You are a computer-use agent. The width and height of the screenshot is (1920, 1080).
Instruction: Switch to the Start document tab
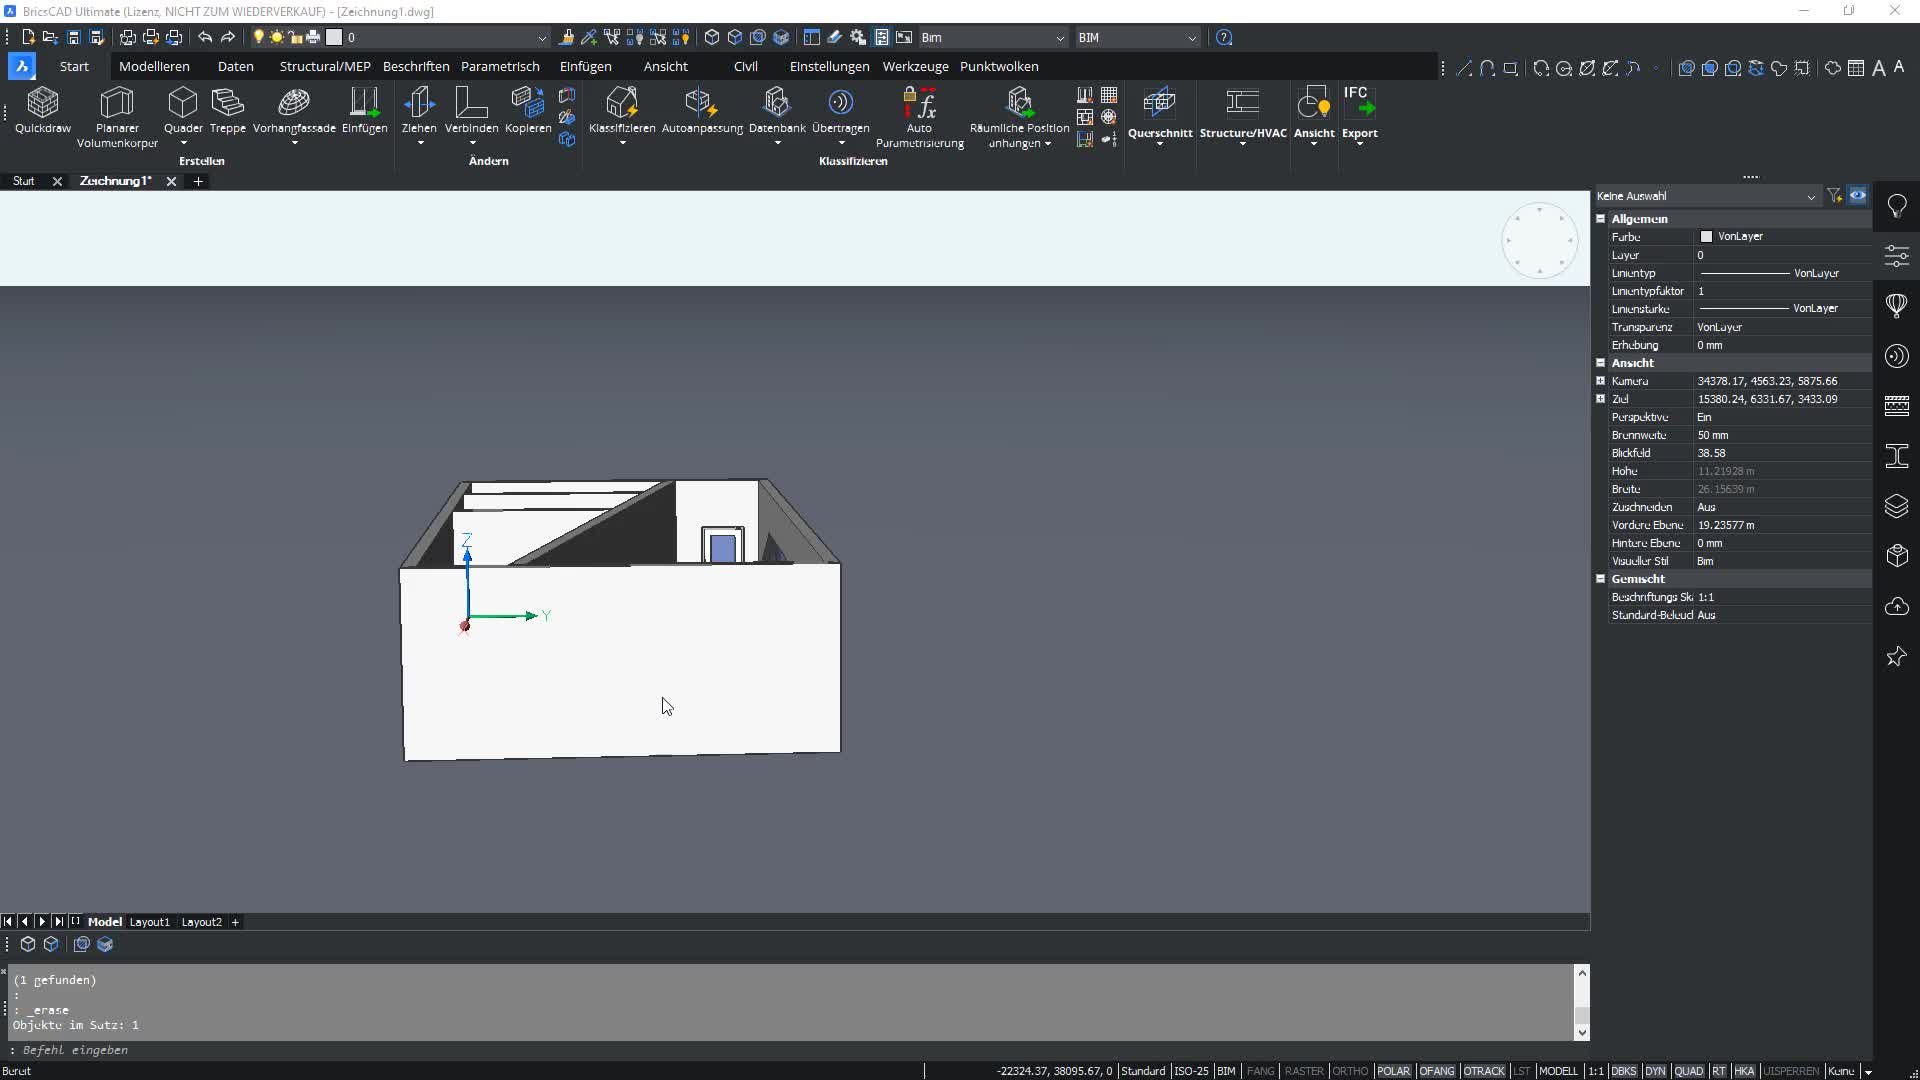point(24,181)
